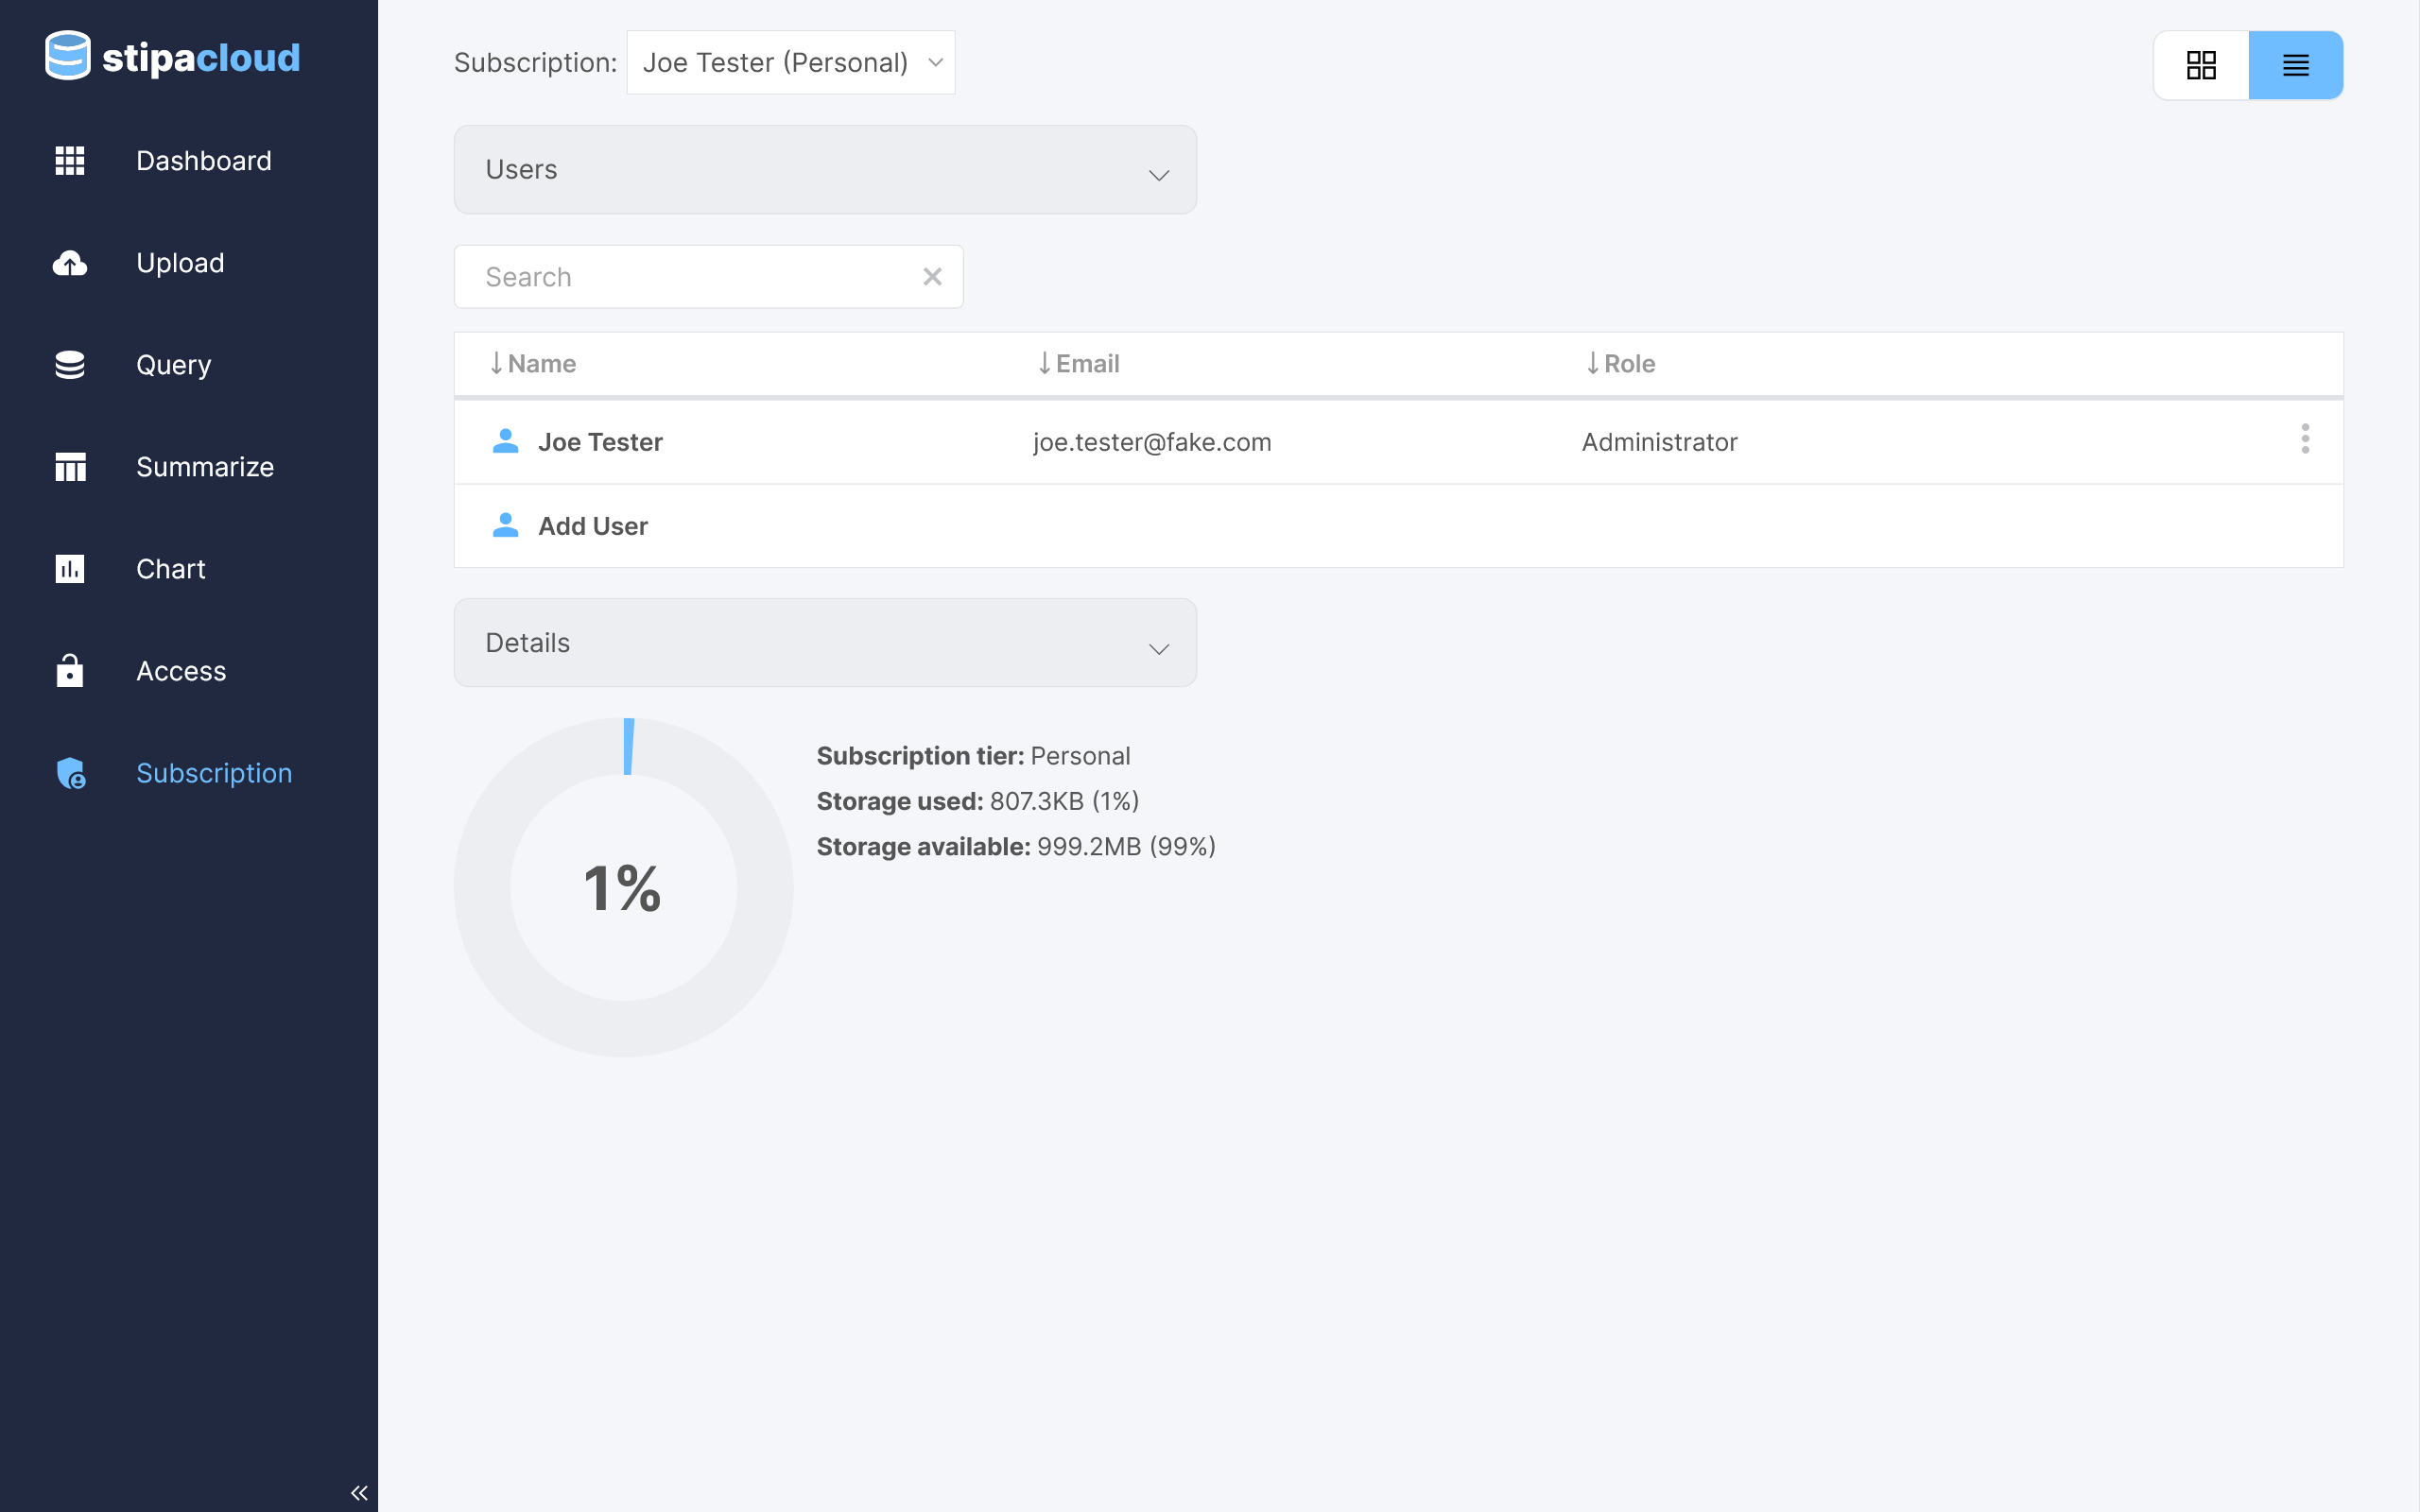Click the stipacloud logo icon
Image resolution: width=2420 pixels, height=1512 pixels.
click(68, 56)
